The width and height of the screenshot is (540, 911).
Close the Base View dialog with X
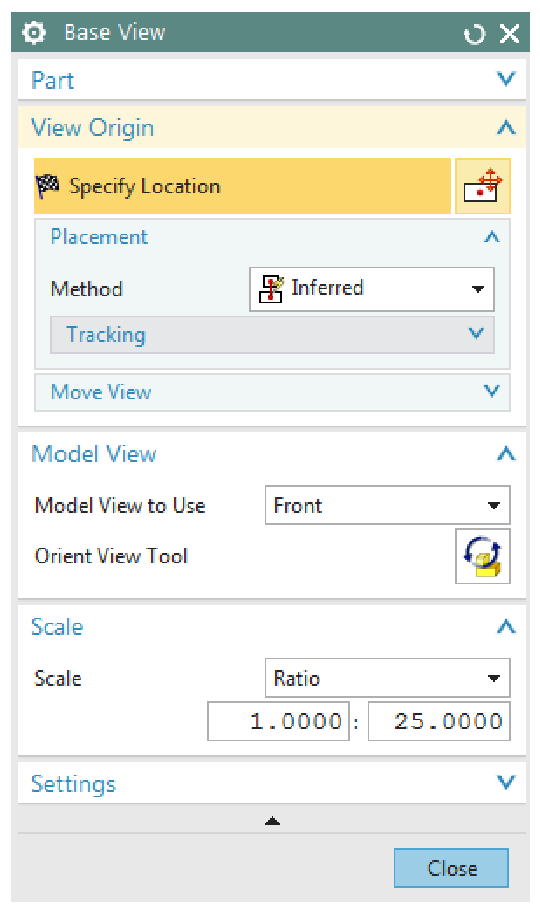tap(510, 34)
